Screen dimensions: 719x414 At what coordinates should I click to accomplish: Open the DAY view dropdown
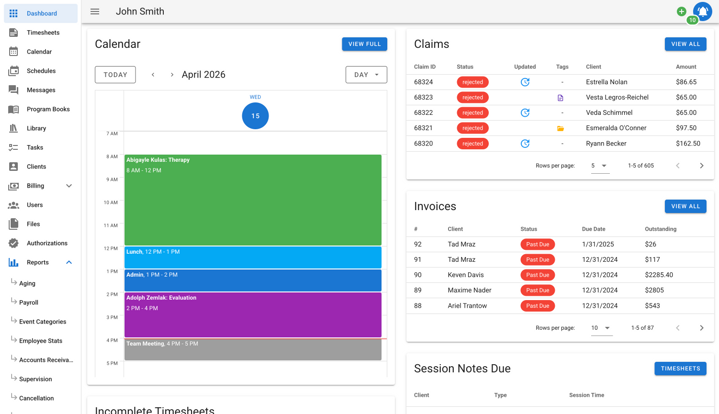coord(366,75)
